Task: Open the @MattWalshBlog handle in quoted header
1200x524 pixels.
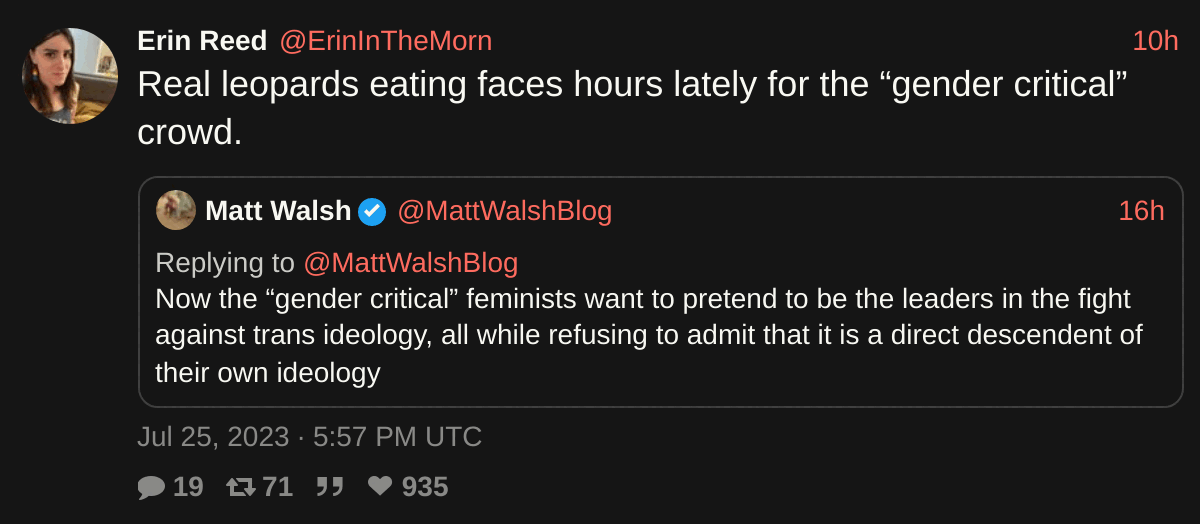Action: (x=504, y=211)
